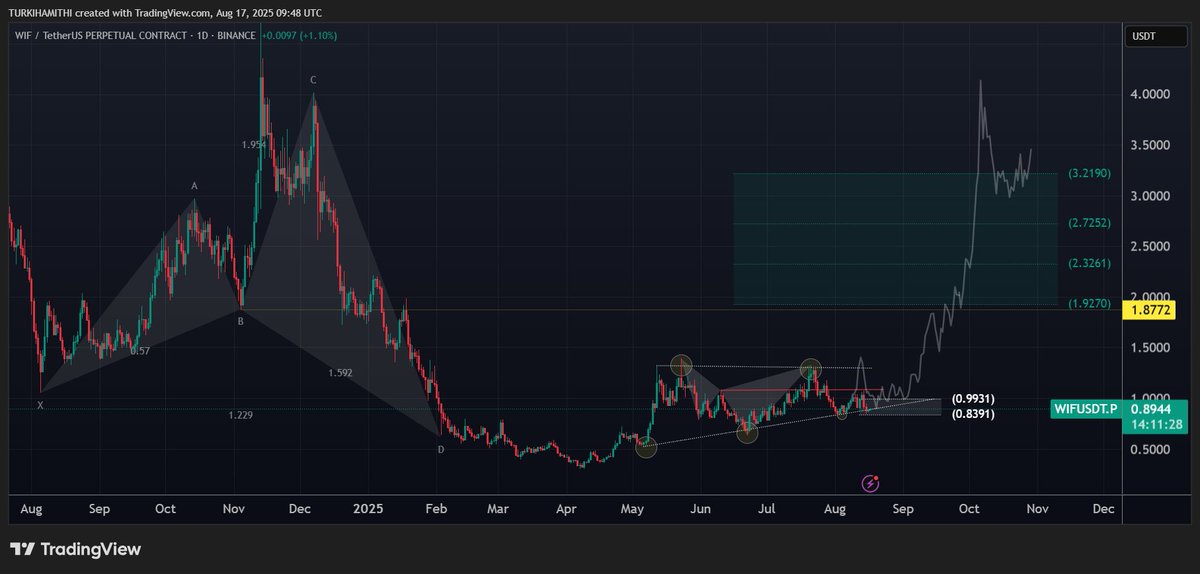Image resolution: width=1200 pixels, height=574 pixels.
Task: Select the green target zone rectangle
Action: tap(897, 239)
